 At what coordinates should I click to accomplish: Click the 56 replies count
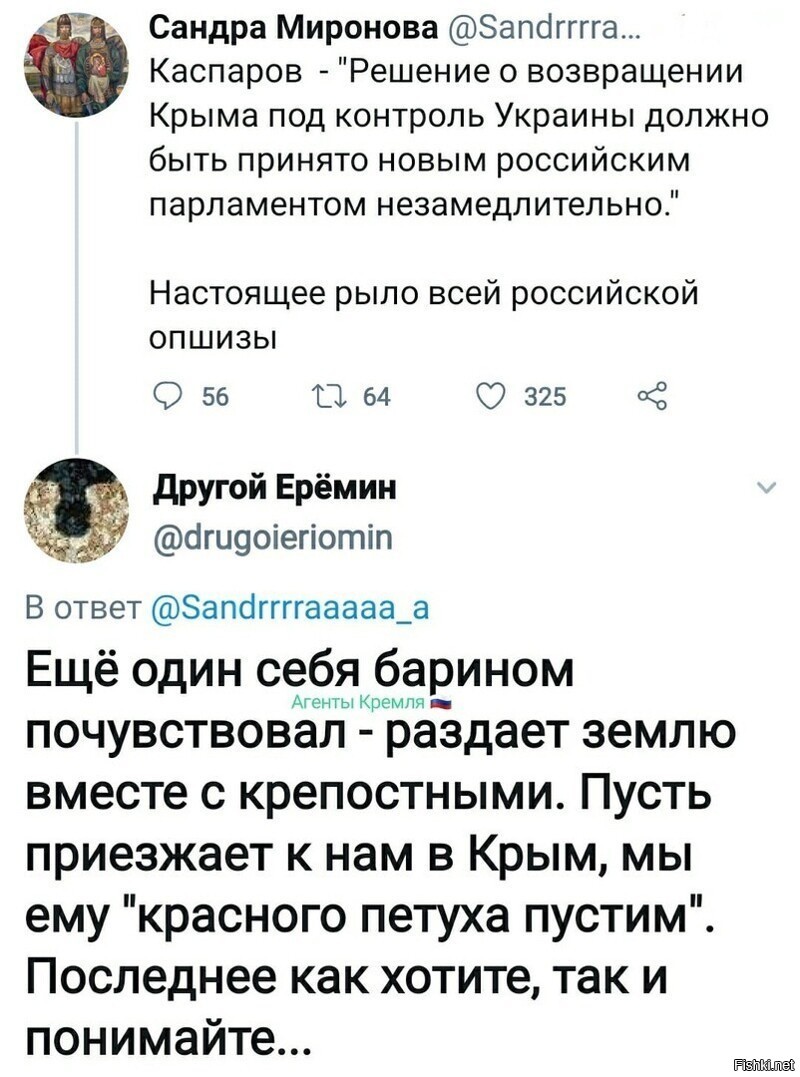[215, 397]
